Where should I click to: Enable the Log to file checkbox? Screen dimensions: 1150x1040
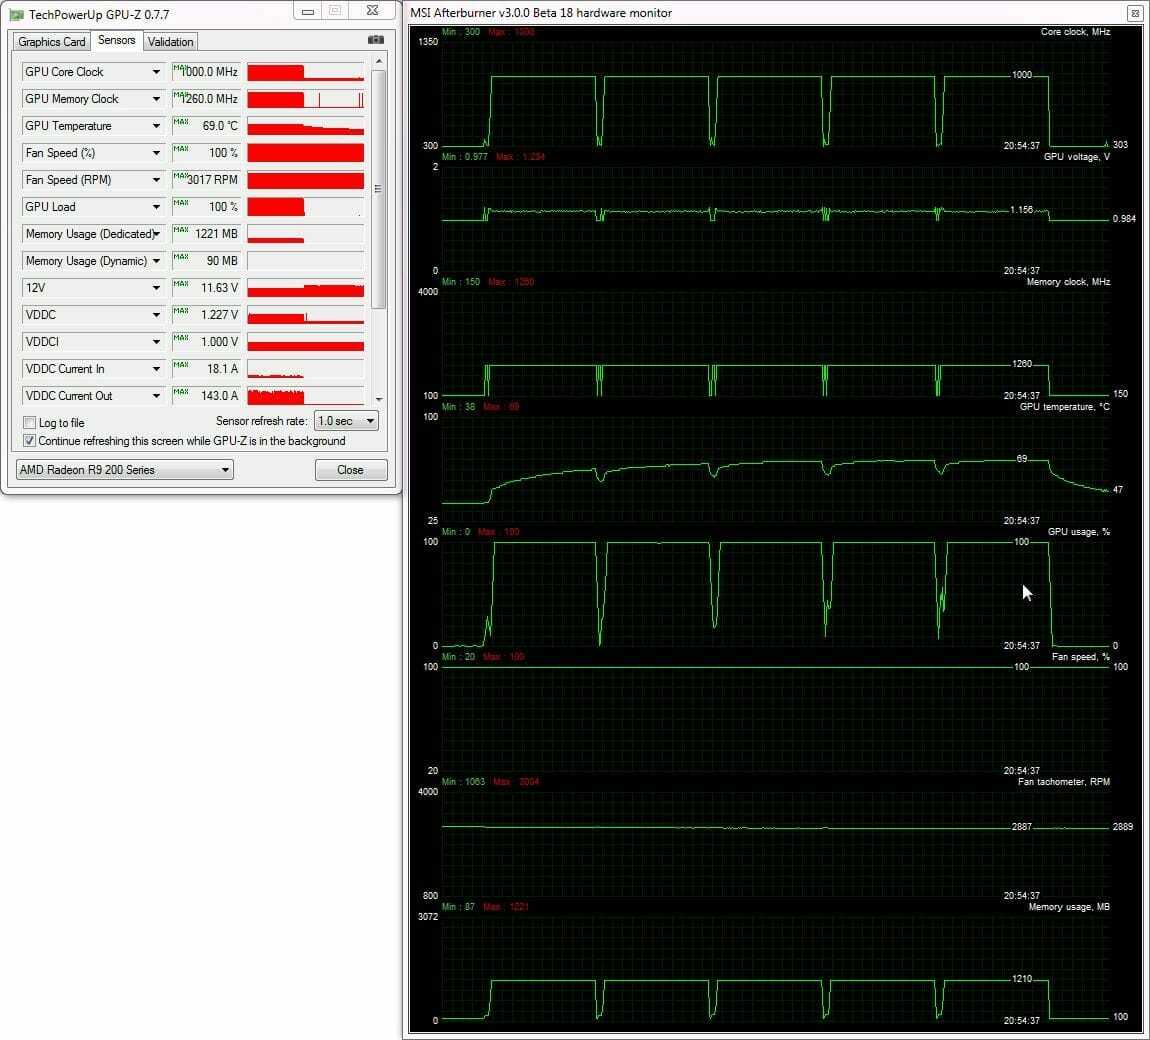(x=29, y=423)
